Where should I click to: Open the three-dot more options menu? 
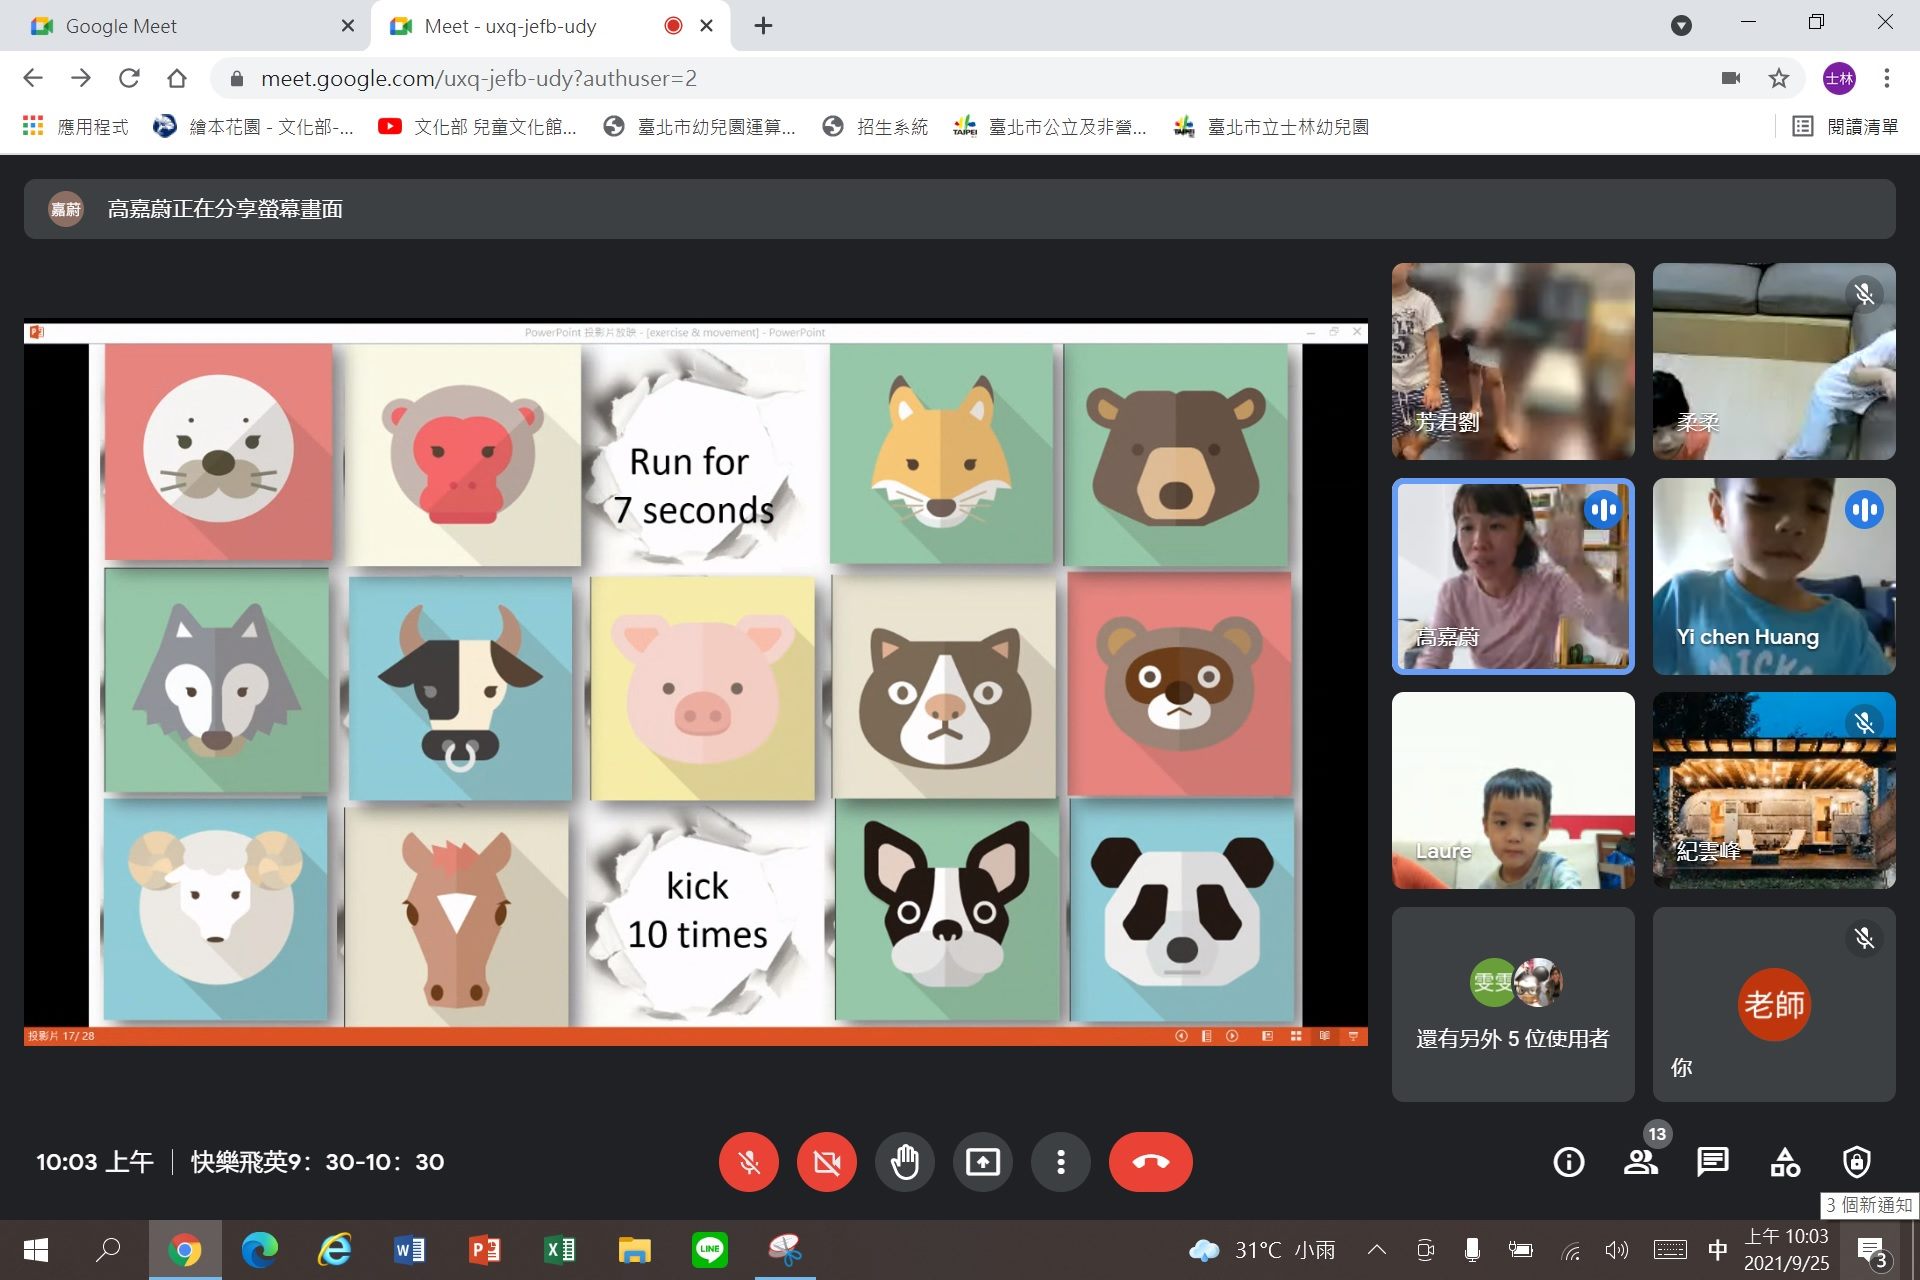point(1061,1162)
